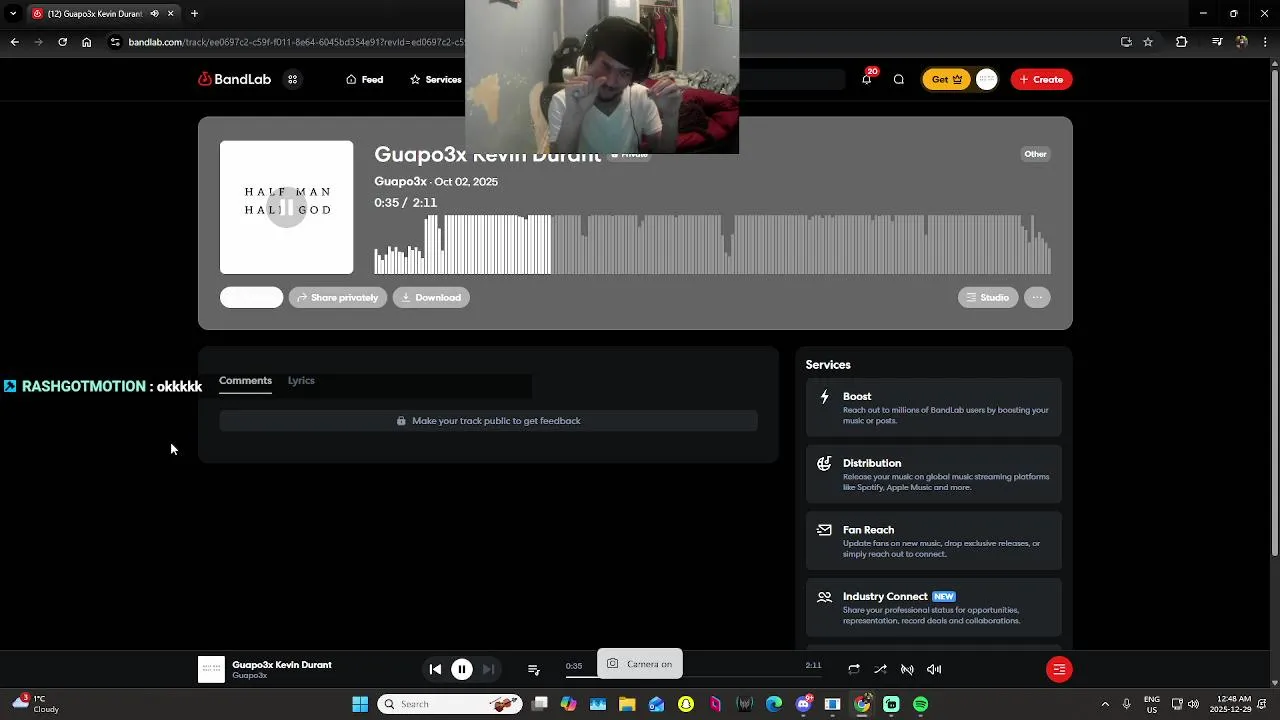Open the Fan Reach service card

click(x=934, y=541)
